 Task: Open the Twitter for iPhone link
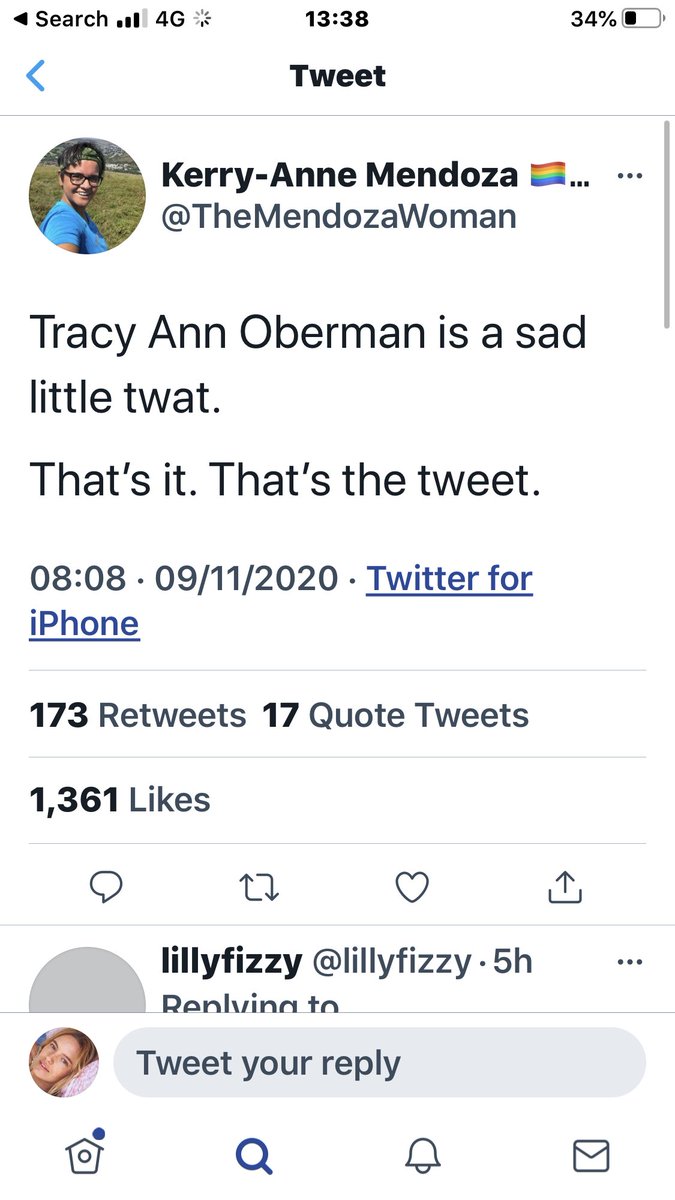[449, 579]
